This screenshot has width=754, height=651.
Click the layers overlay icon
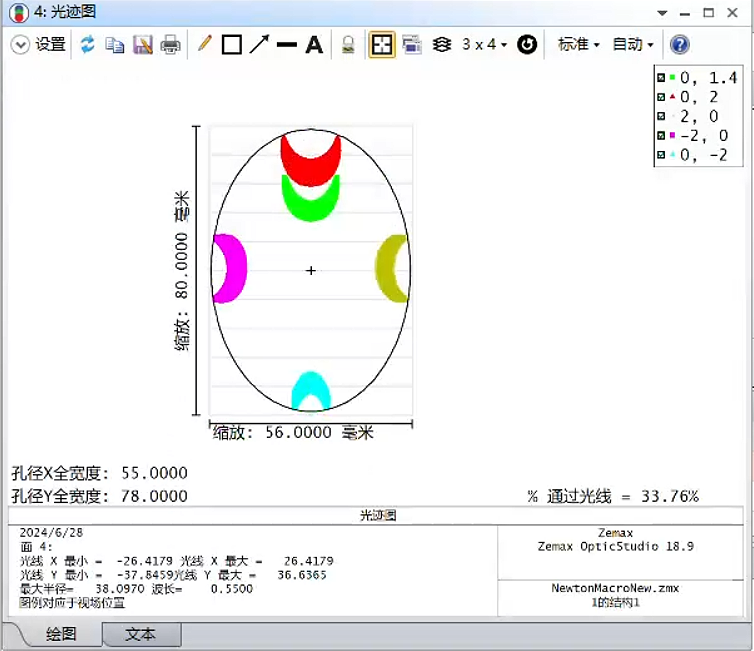pyautogui.click(x=441, y=45)
